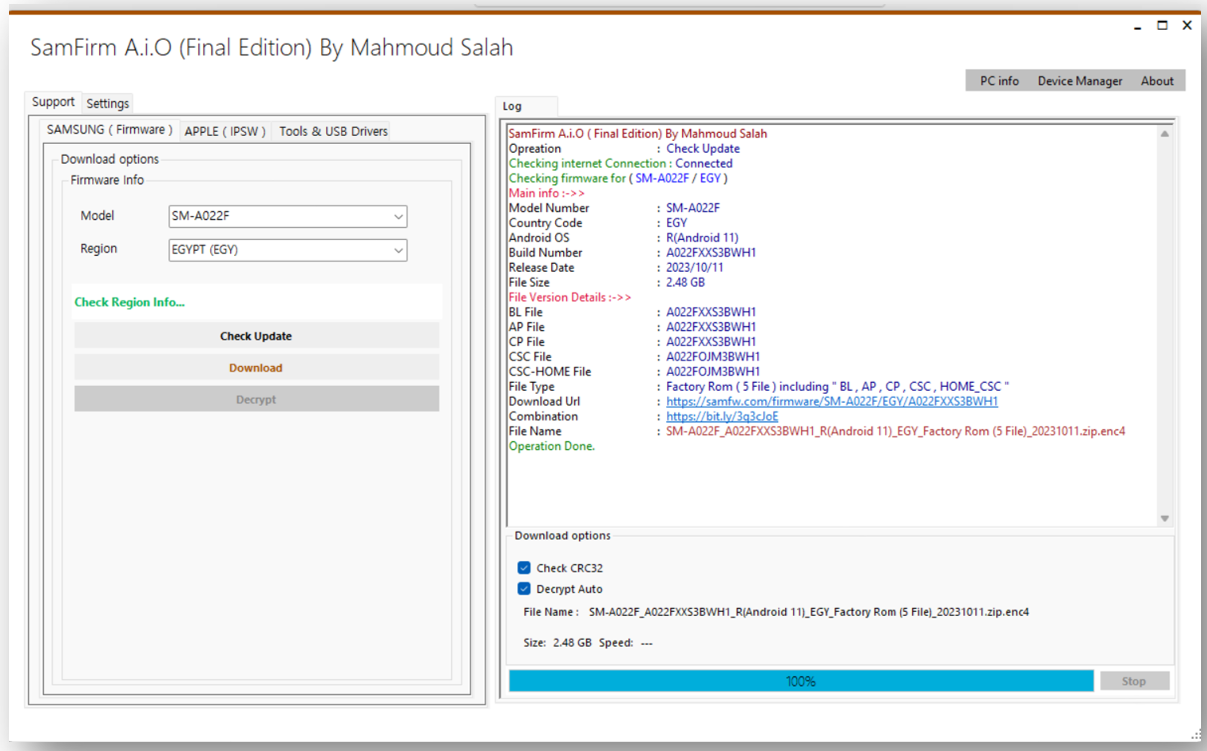The image size is (1207, 751).
Task: Maximize the SamFirm window
Action: [1162, 26]
